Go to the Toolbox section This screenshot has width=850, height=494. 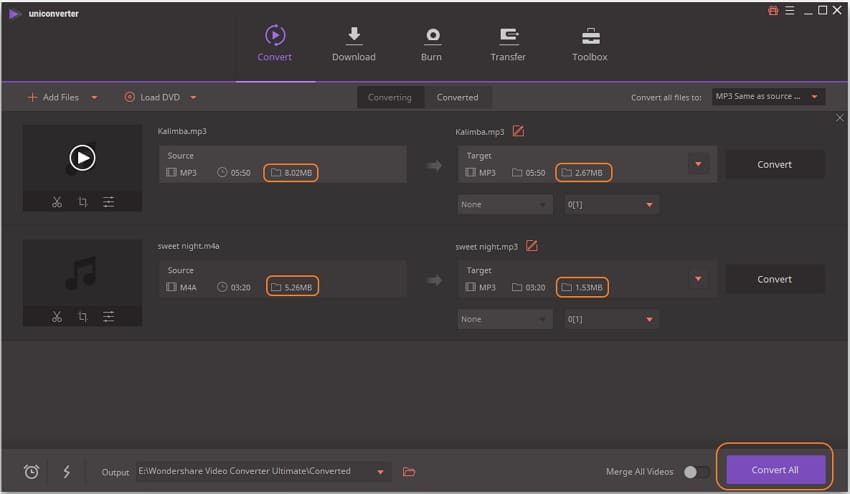(590, 44)
